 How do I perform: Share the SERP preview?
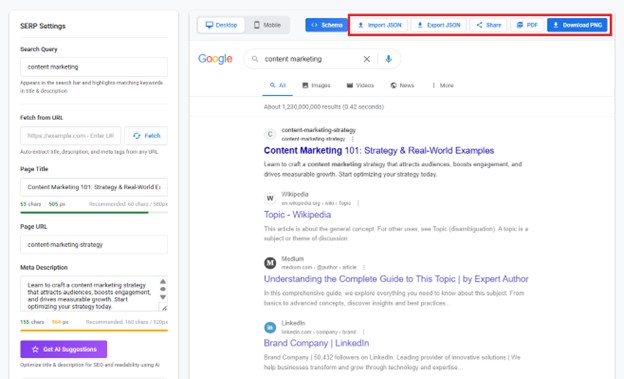pos(489,25)
